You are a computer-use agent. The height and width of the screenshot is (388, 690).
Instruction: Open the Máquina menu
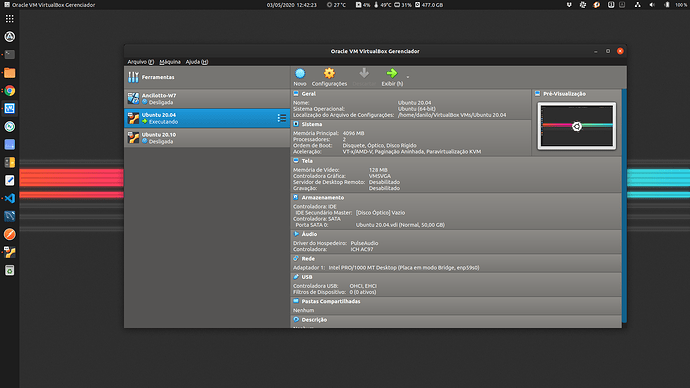coord(170,62)
